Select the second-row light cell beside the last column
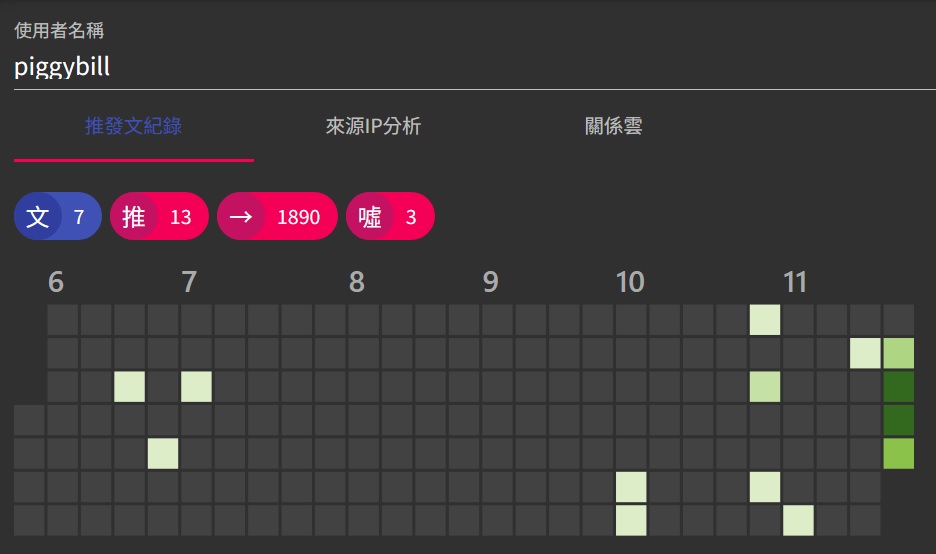This screenshot has height=554, width=936. 865,353
